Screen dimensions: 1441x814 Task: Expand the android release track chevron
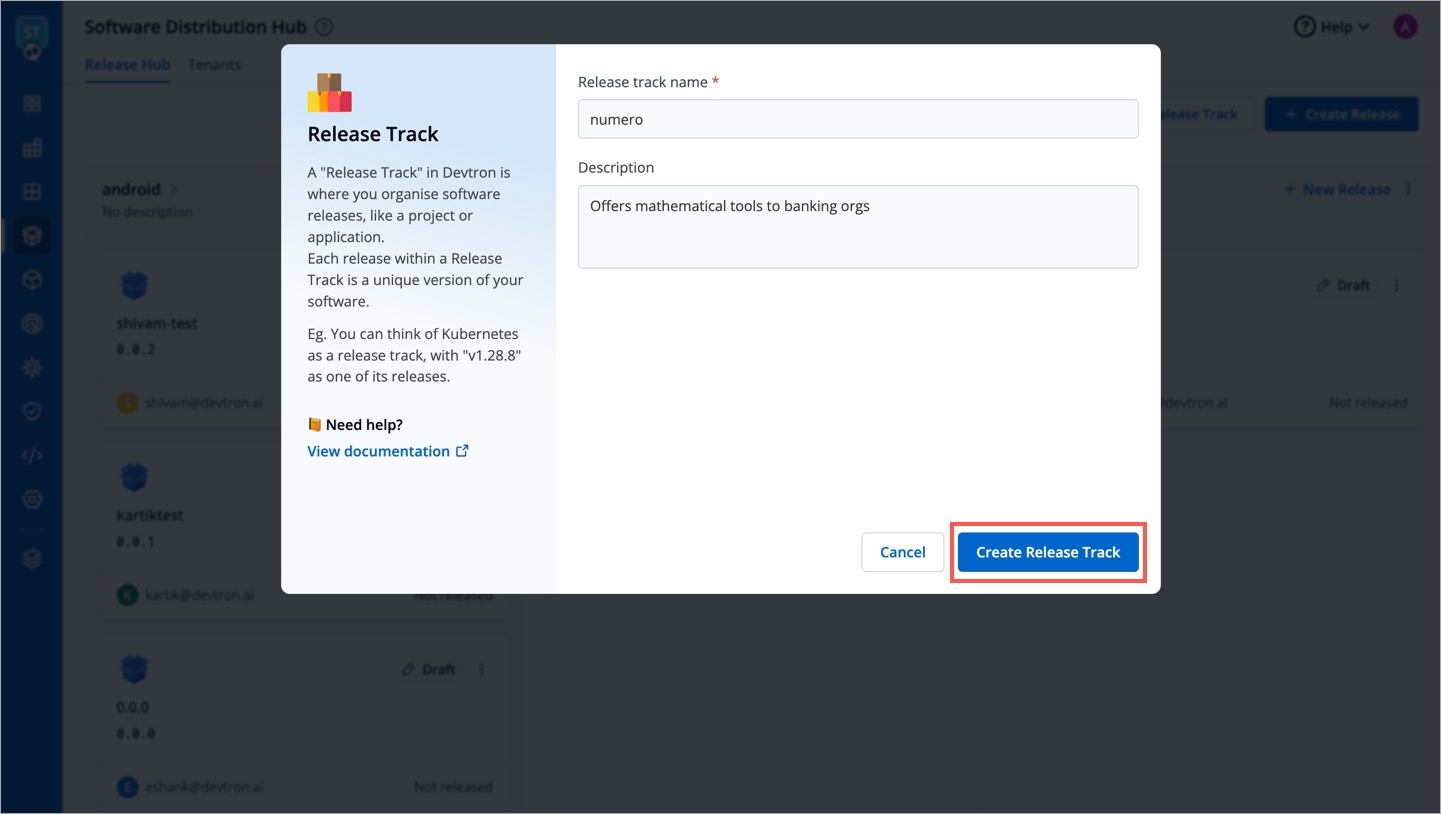coord(174,189)
